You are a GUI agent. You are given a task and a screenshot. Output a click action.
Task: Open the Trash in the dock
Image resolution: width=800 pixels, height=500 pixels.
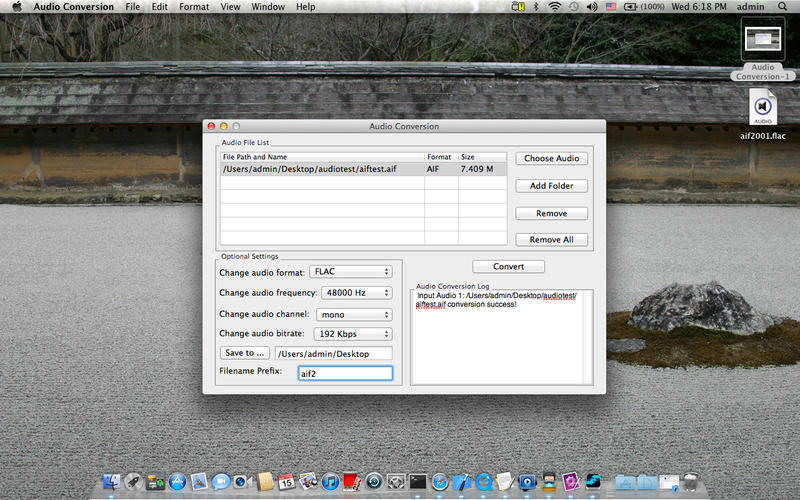click(689, 482)
